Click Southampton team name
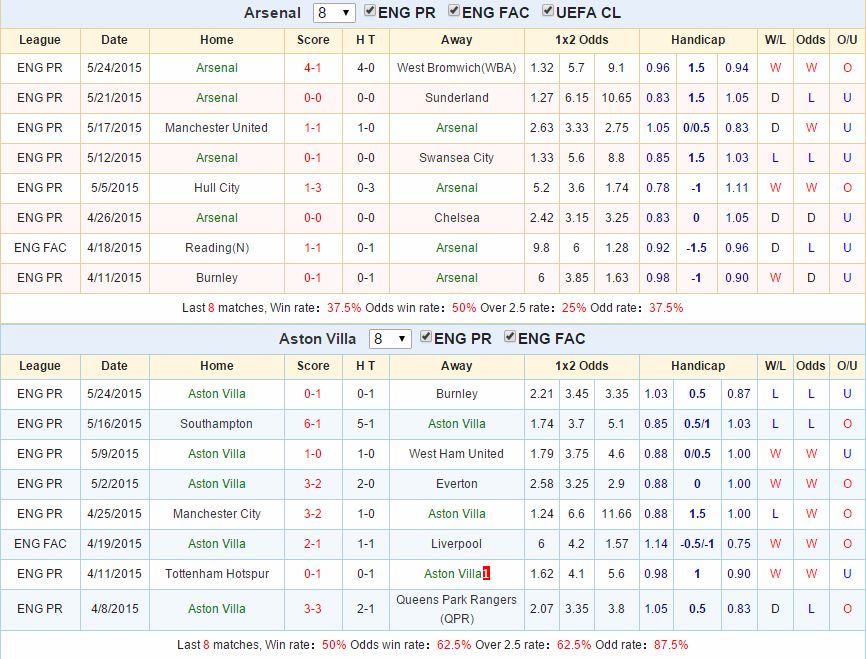866x659 pixels. [x=216, y=424]
